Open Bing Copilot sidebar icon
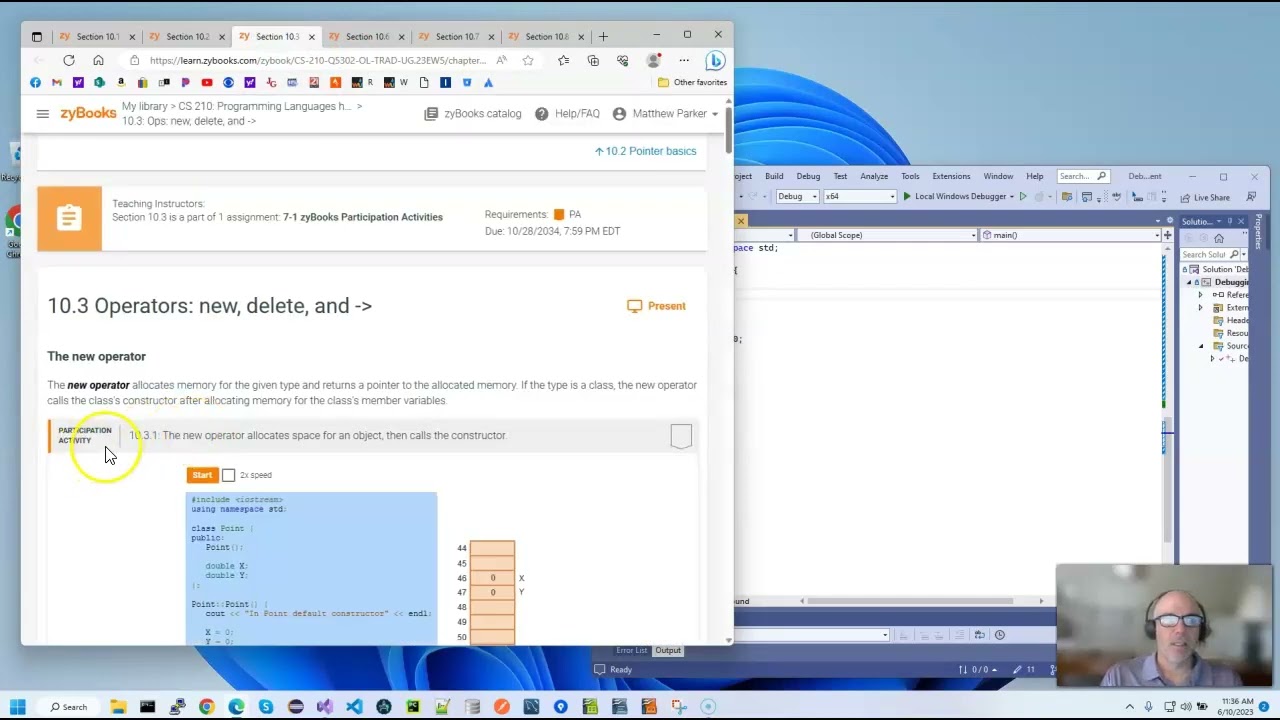Viewport: 1280px width, 720px height. [x=715, y=60]
